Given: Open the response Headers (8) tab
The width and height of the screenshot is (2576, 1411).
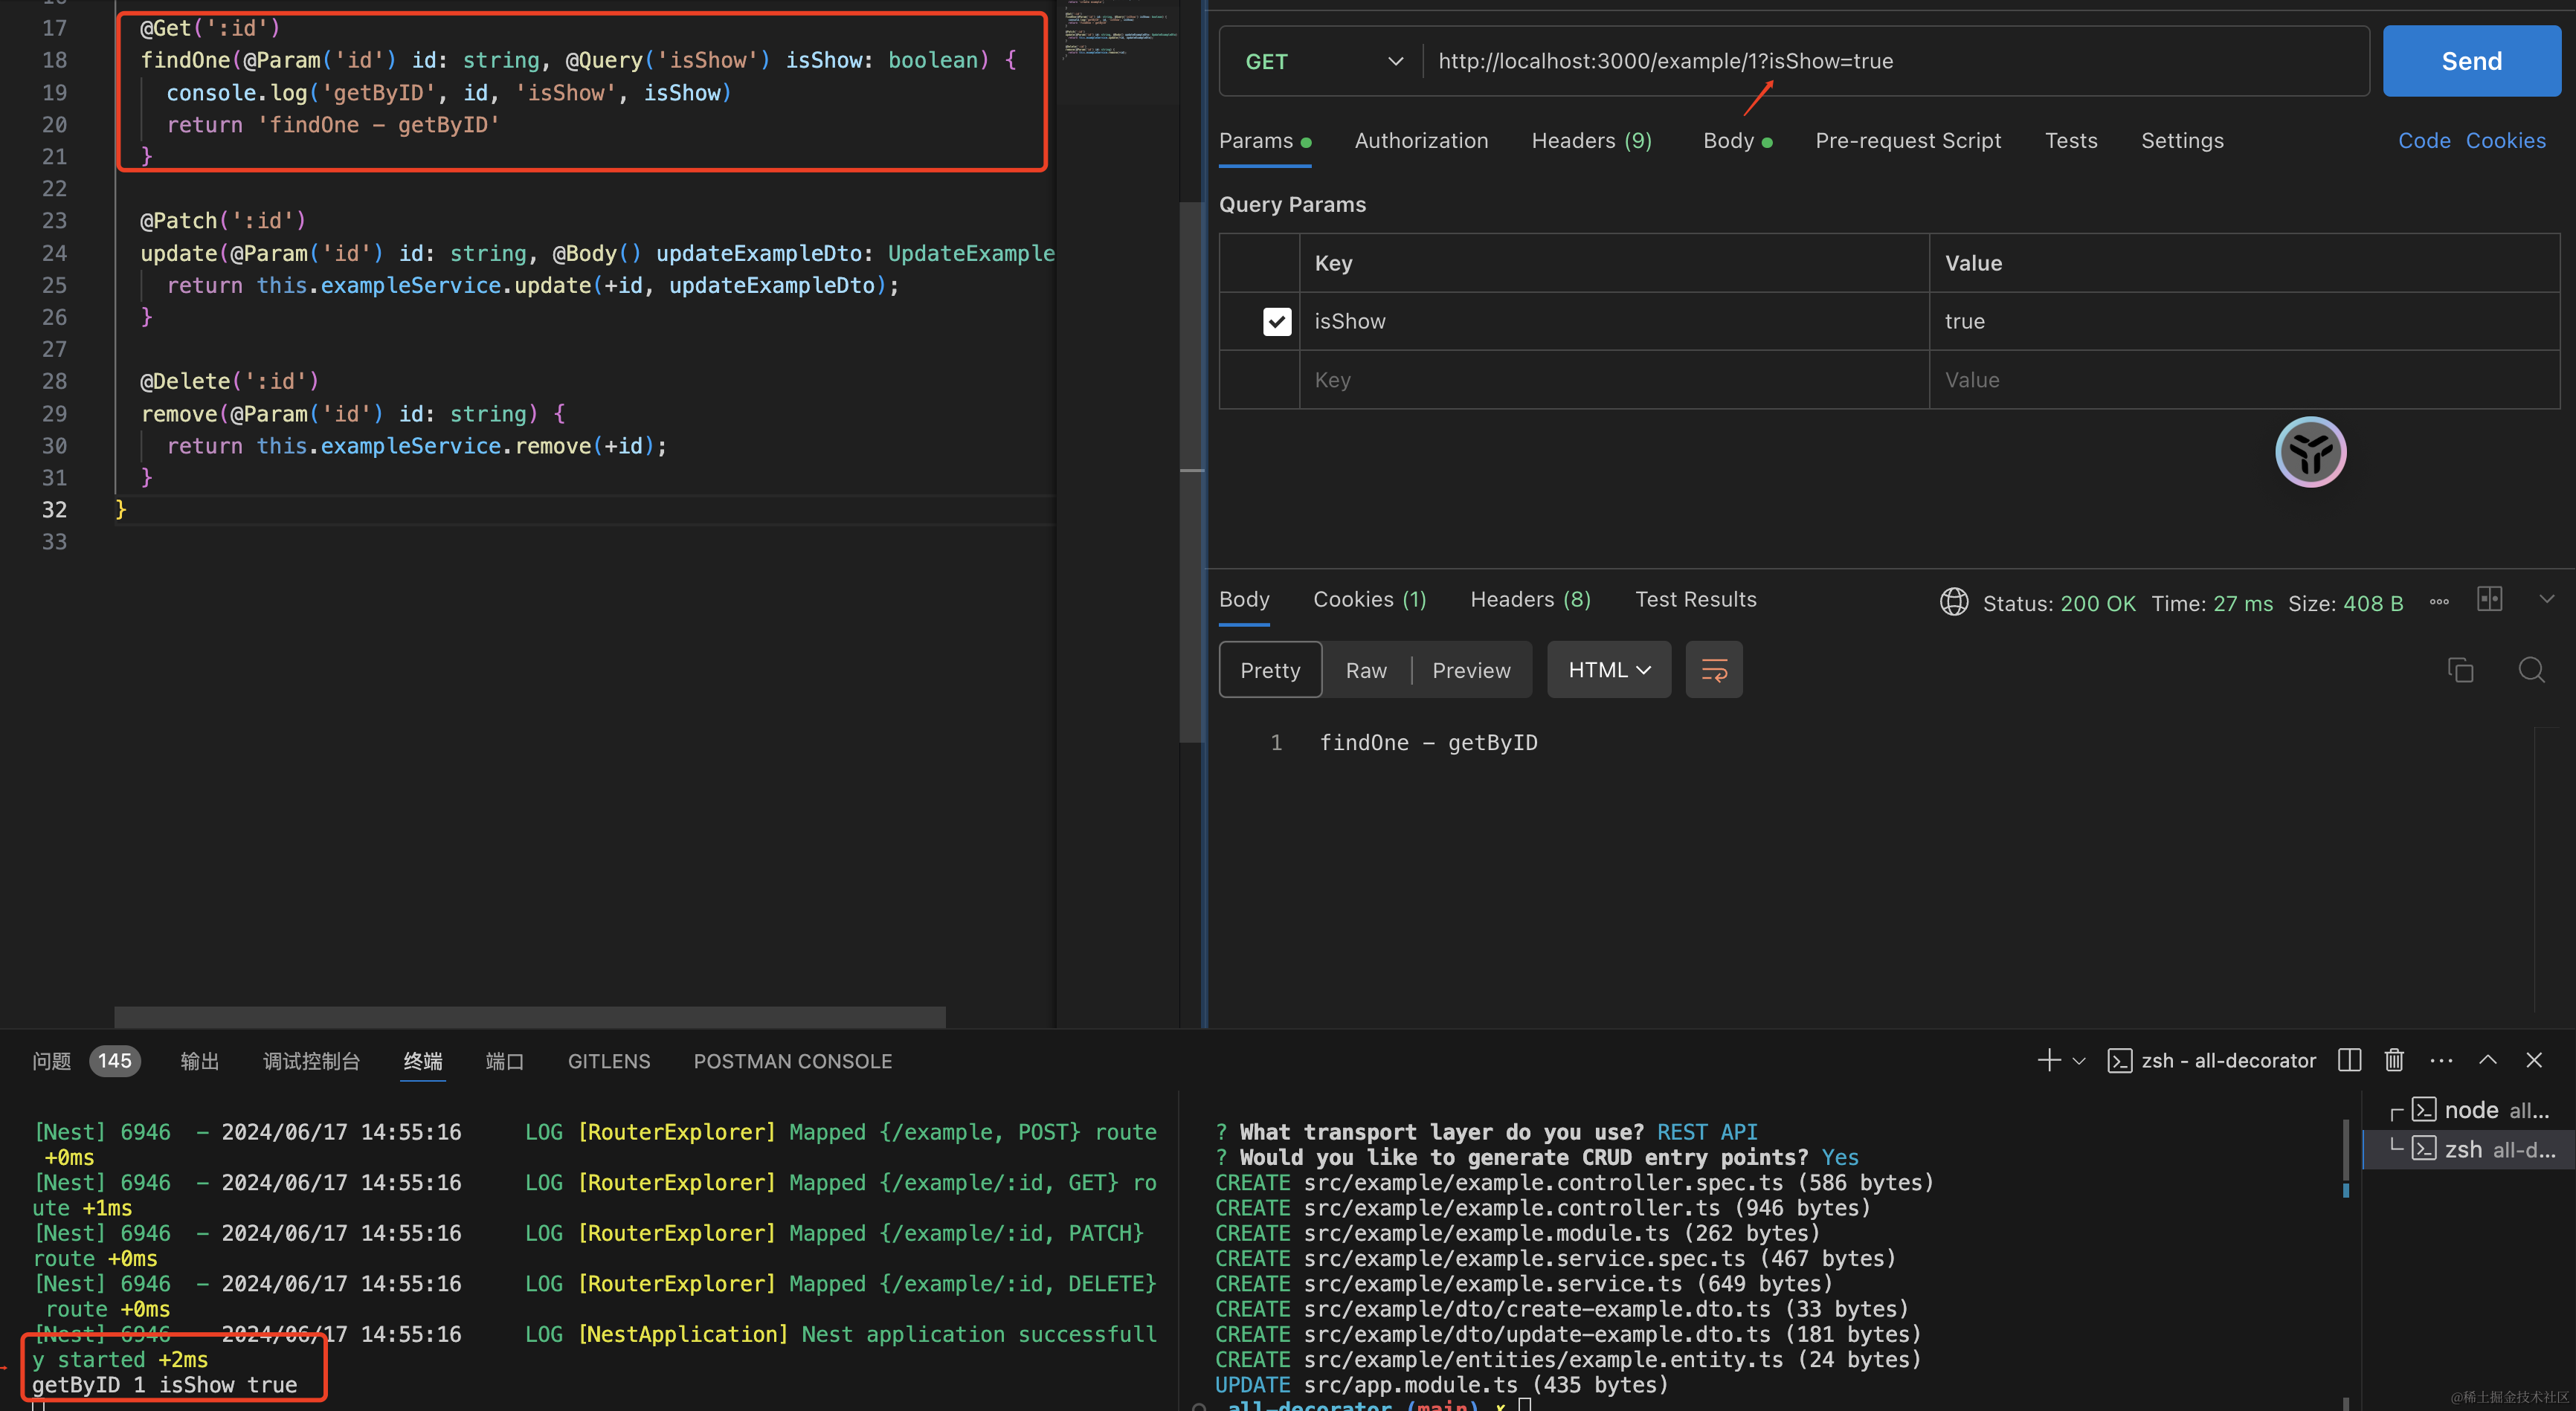Looking at the screenshot, I should [x=1530, y=599].
